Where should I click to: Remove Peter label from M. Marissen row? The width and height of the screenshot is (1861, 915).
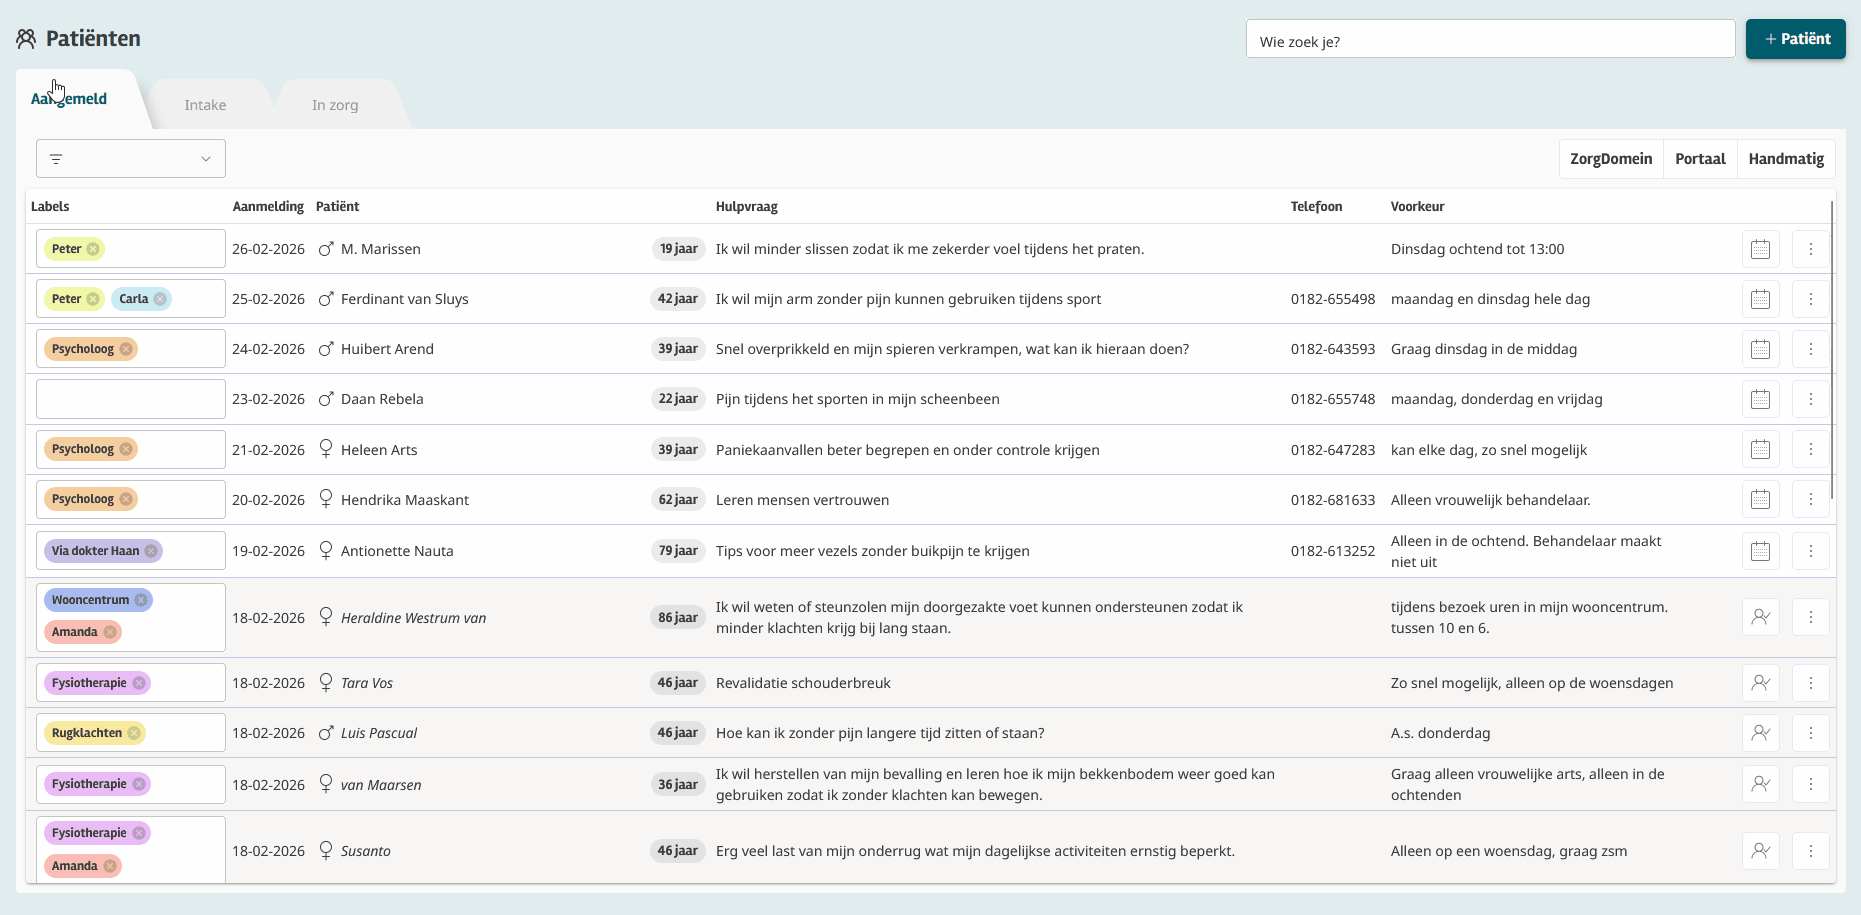pos(93,249)
